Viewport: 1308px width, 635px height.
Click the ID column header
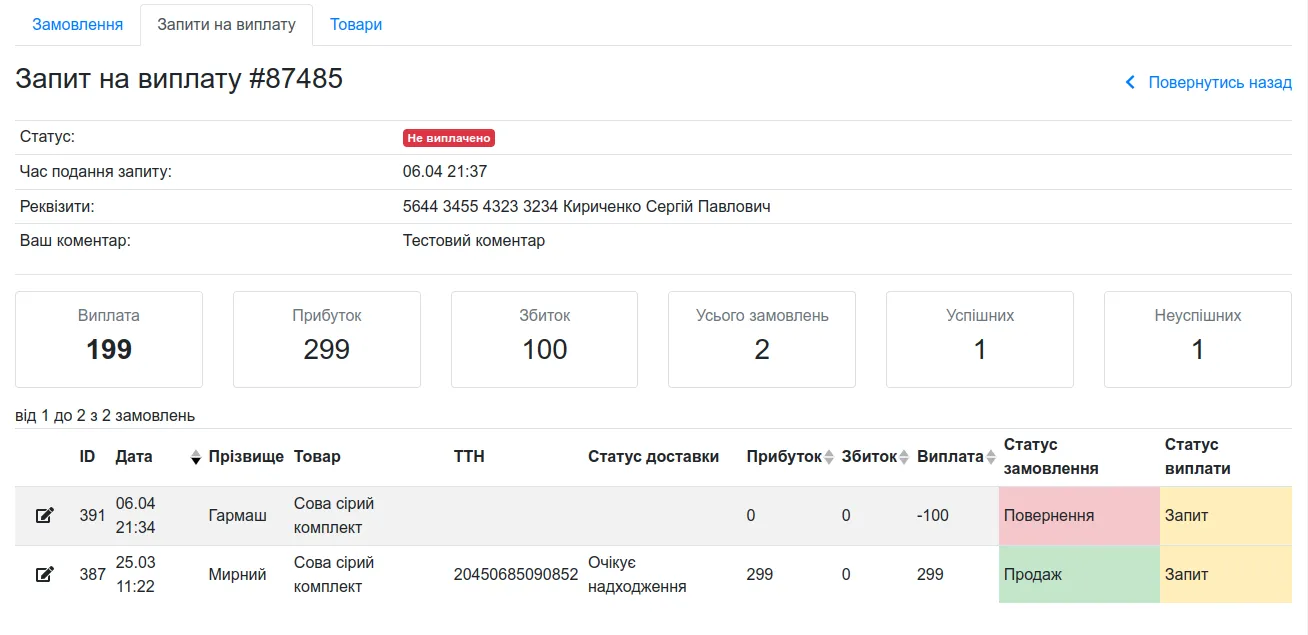88,457
